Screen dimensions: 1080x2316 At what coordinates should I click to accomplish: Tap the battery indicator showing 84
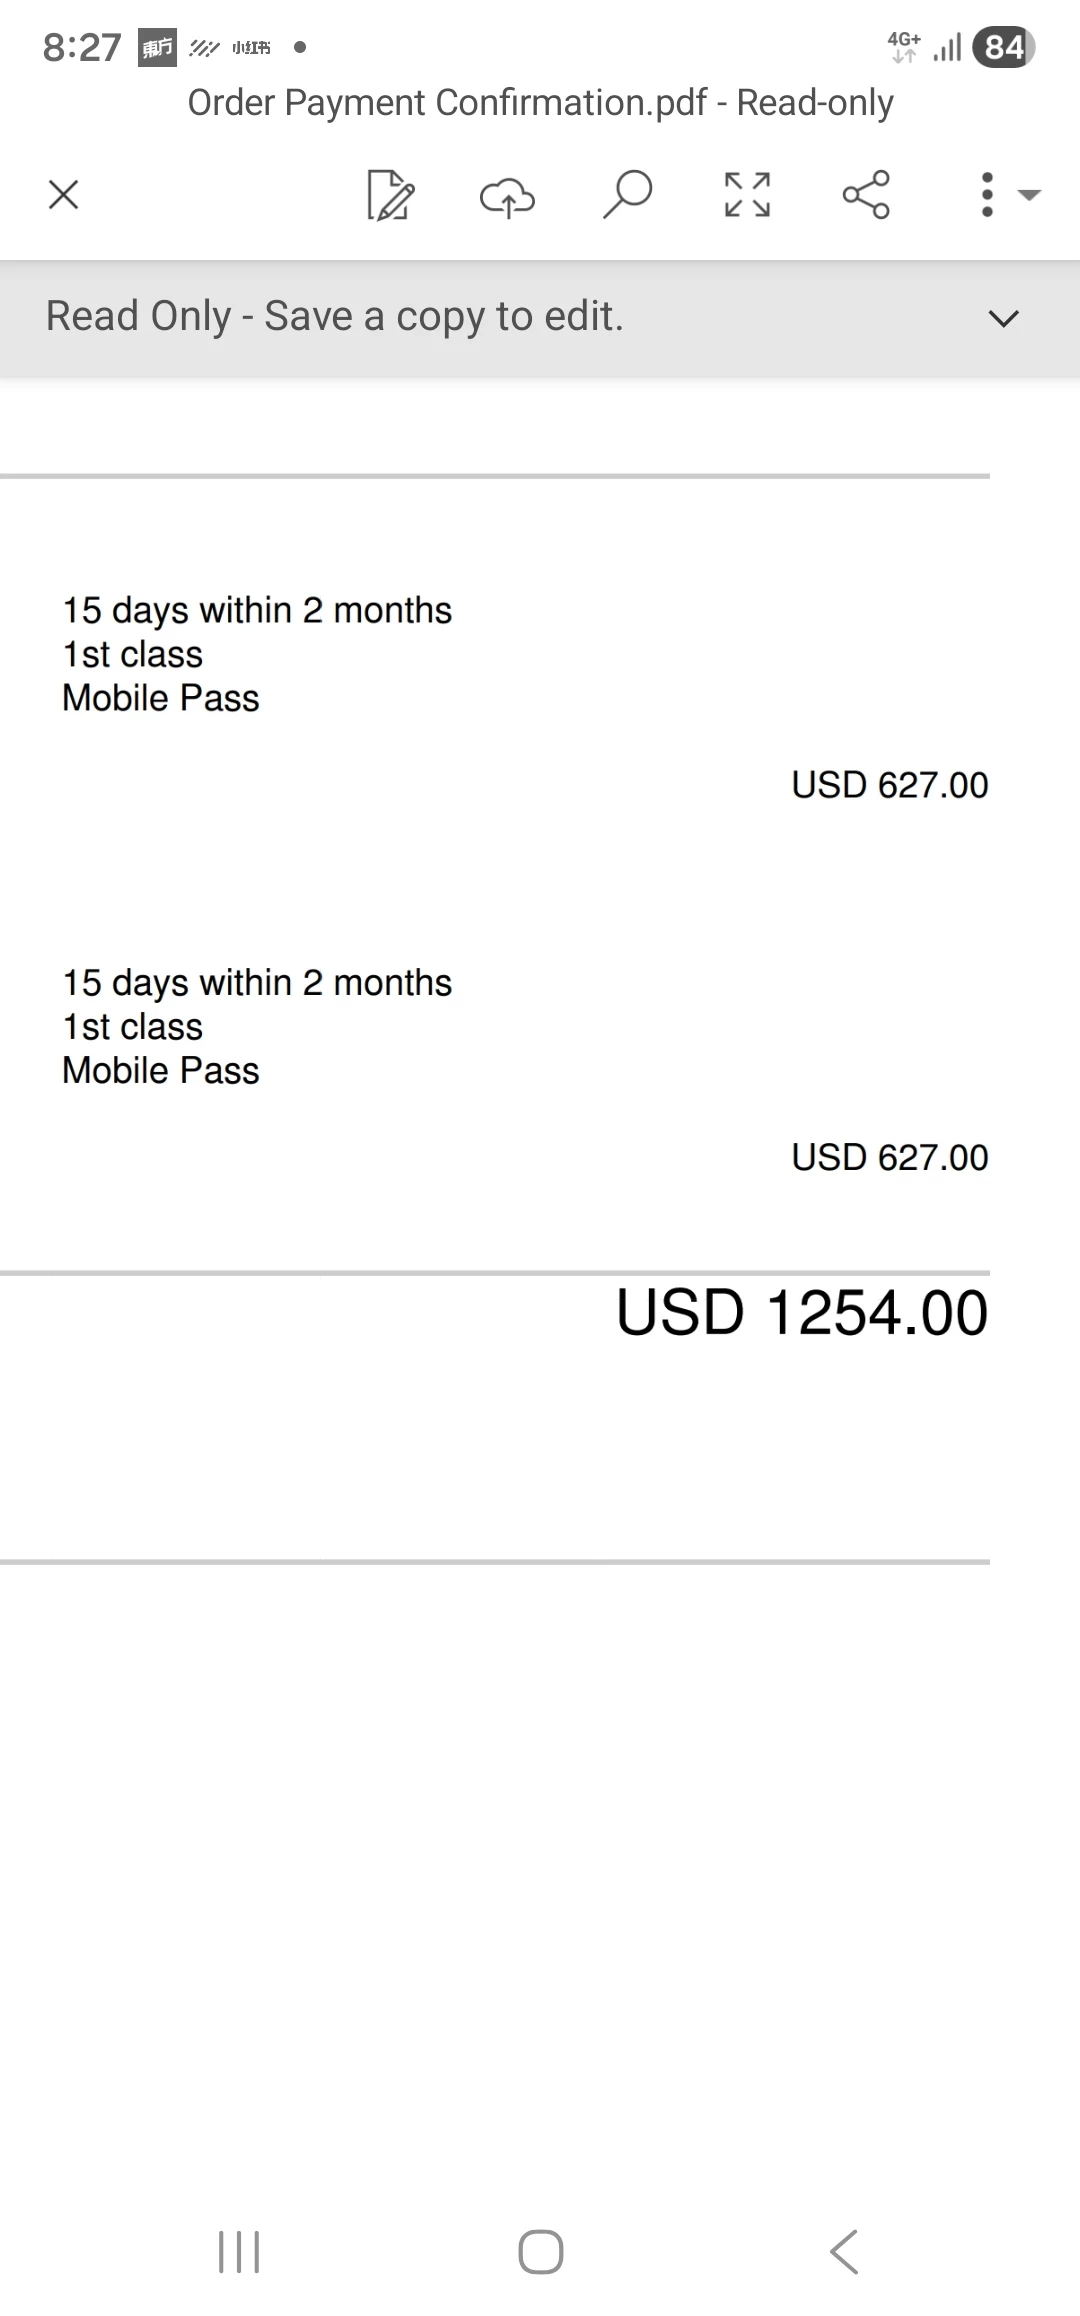tap(1003, 47)
